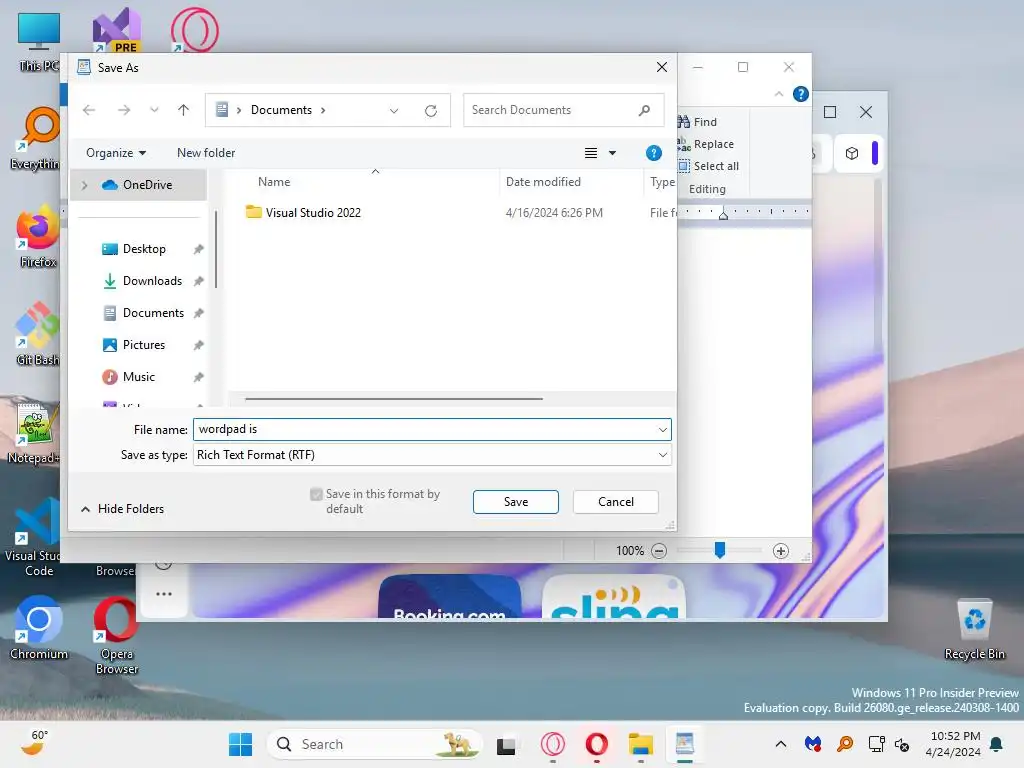Viewport: 1024px width, 768px height.
Task: Open the Windows Start menu
Action: [240, 744]
